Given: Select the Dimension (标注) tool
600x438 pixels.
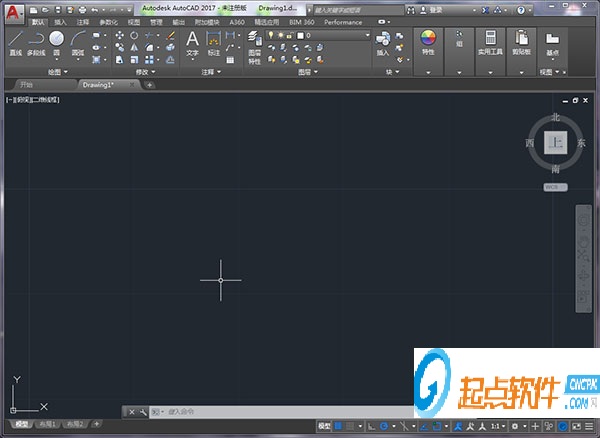Looking at the screenshot, I should (x=214, y=44).
